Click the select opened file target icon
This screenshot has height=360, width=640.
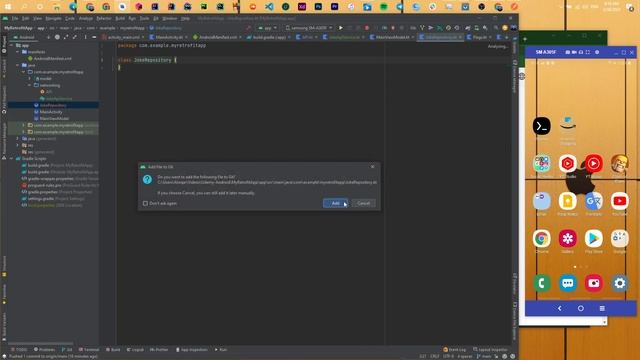57,37
